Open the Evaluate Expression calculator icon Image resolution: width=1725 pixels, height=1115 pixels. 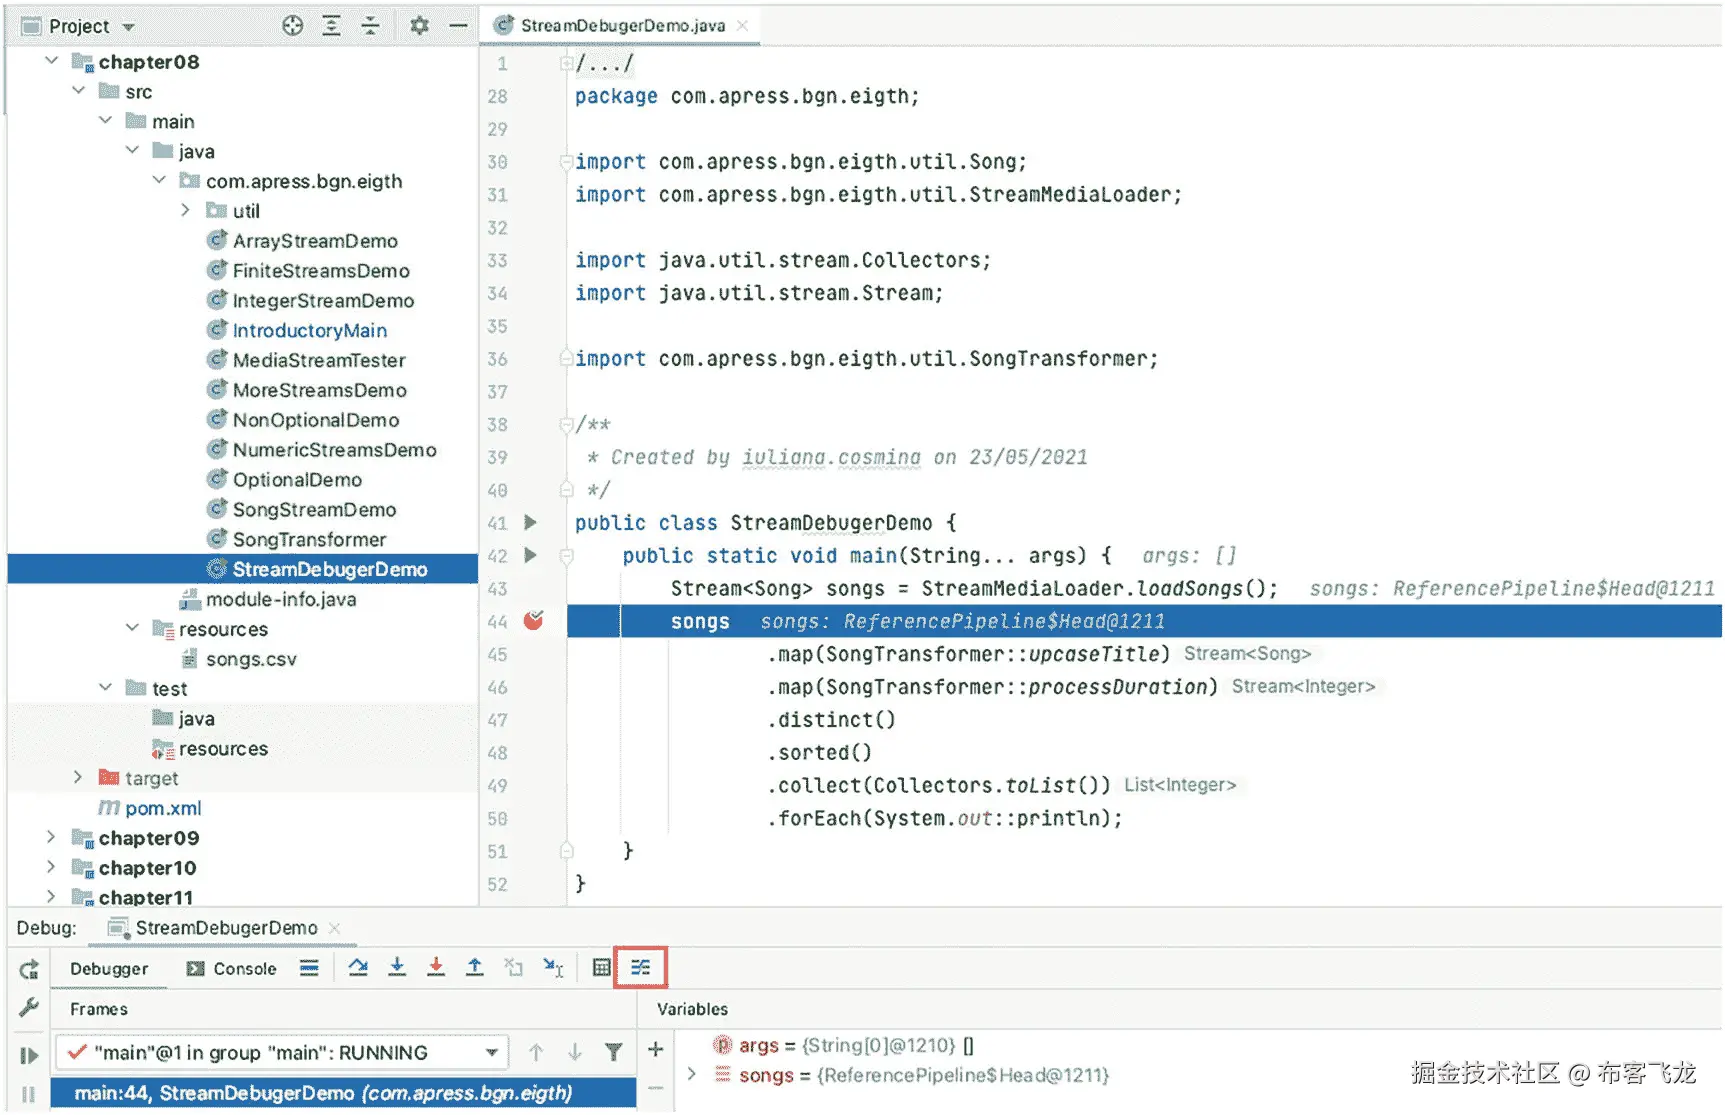pyautogui.click(x=601, y=967)
